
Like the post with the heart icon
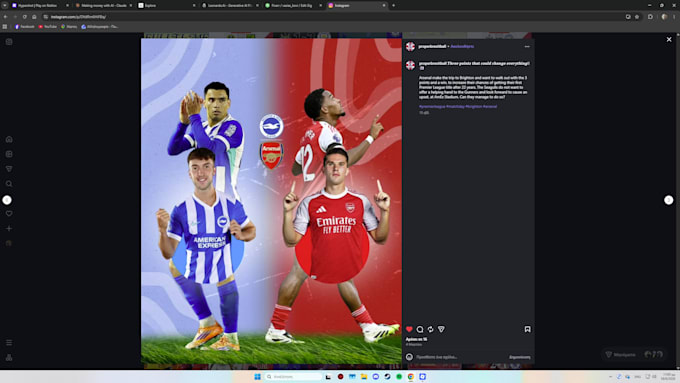(409, 329)
